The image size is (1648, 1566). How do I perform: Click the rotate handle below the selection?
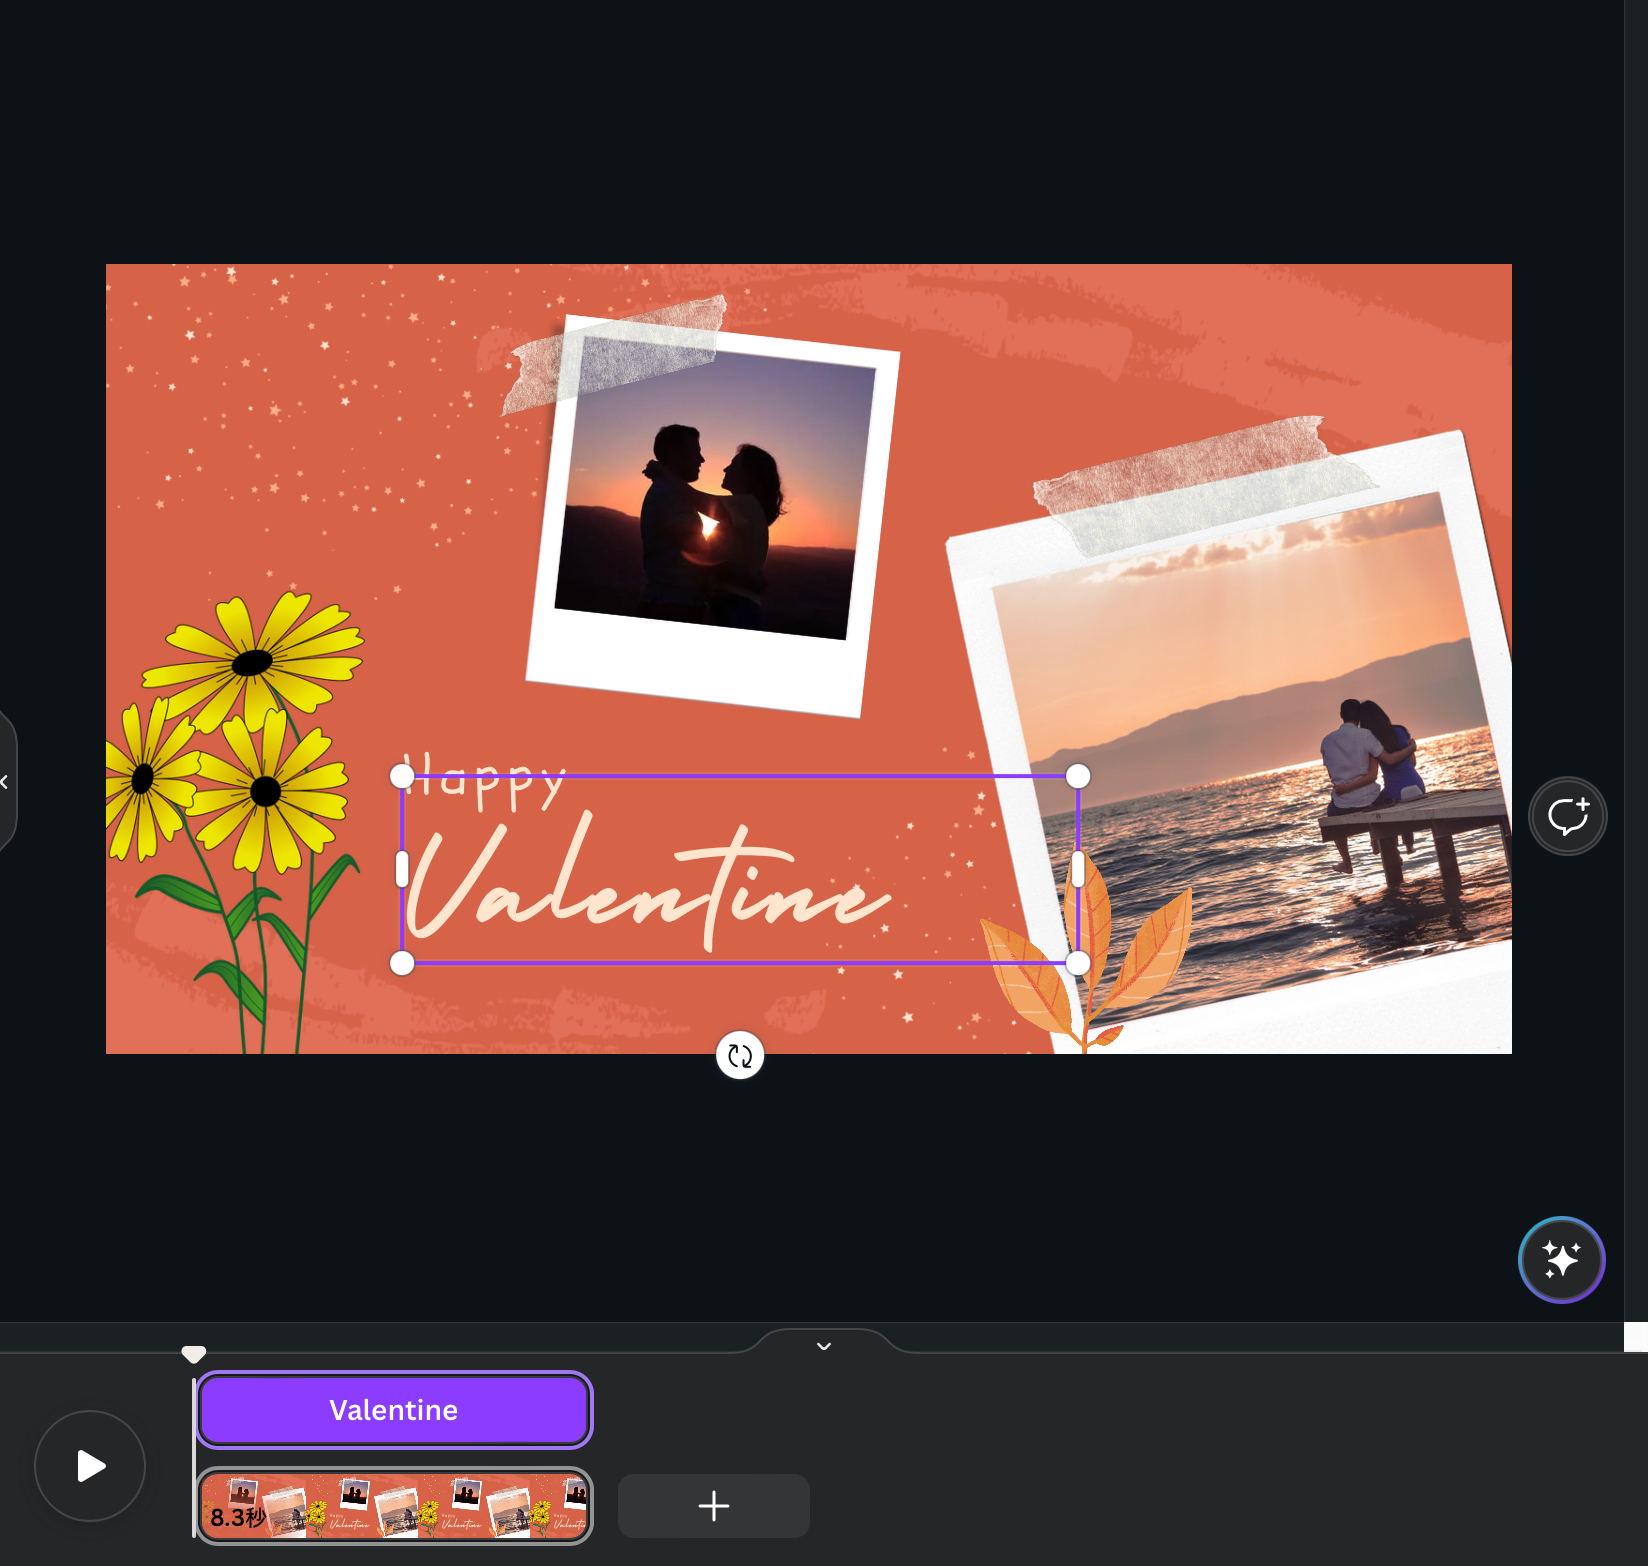(x=740, y=1056)
